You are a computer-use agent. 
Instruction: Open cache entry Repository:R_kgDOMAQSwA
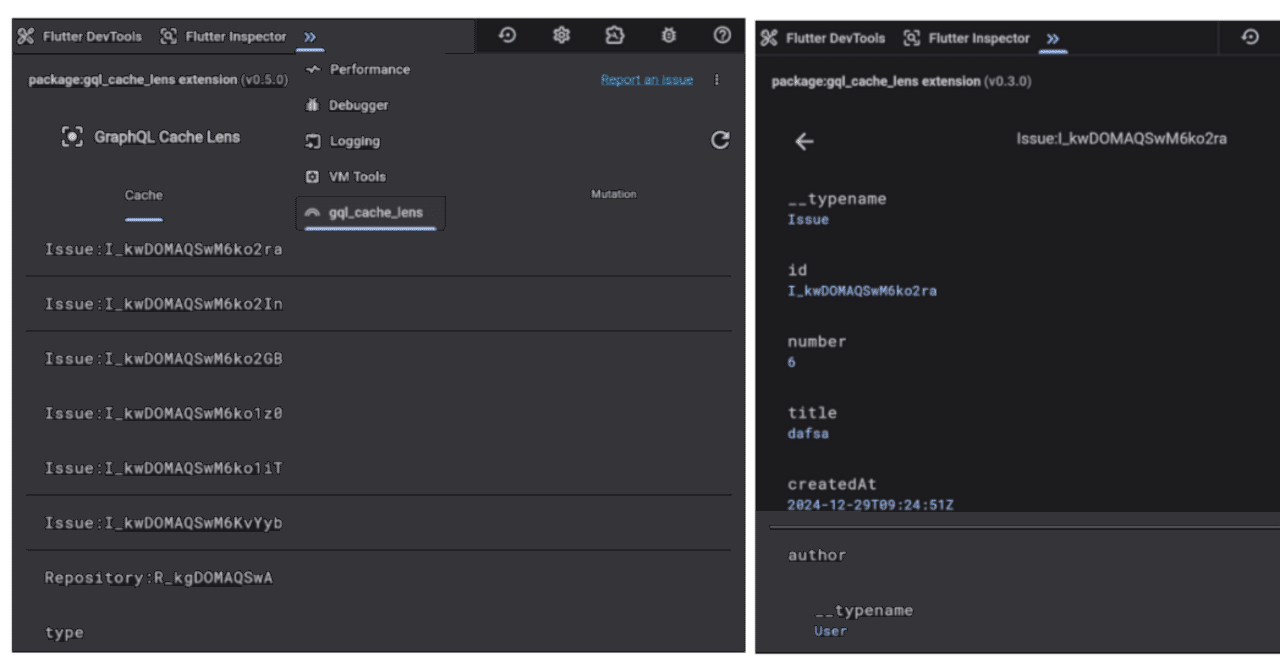(x=378, y=578)
